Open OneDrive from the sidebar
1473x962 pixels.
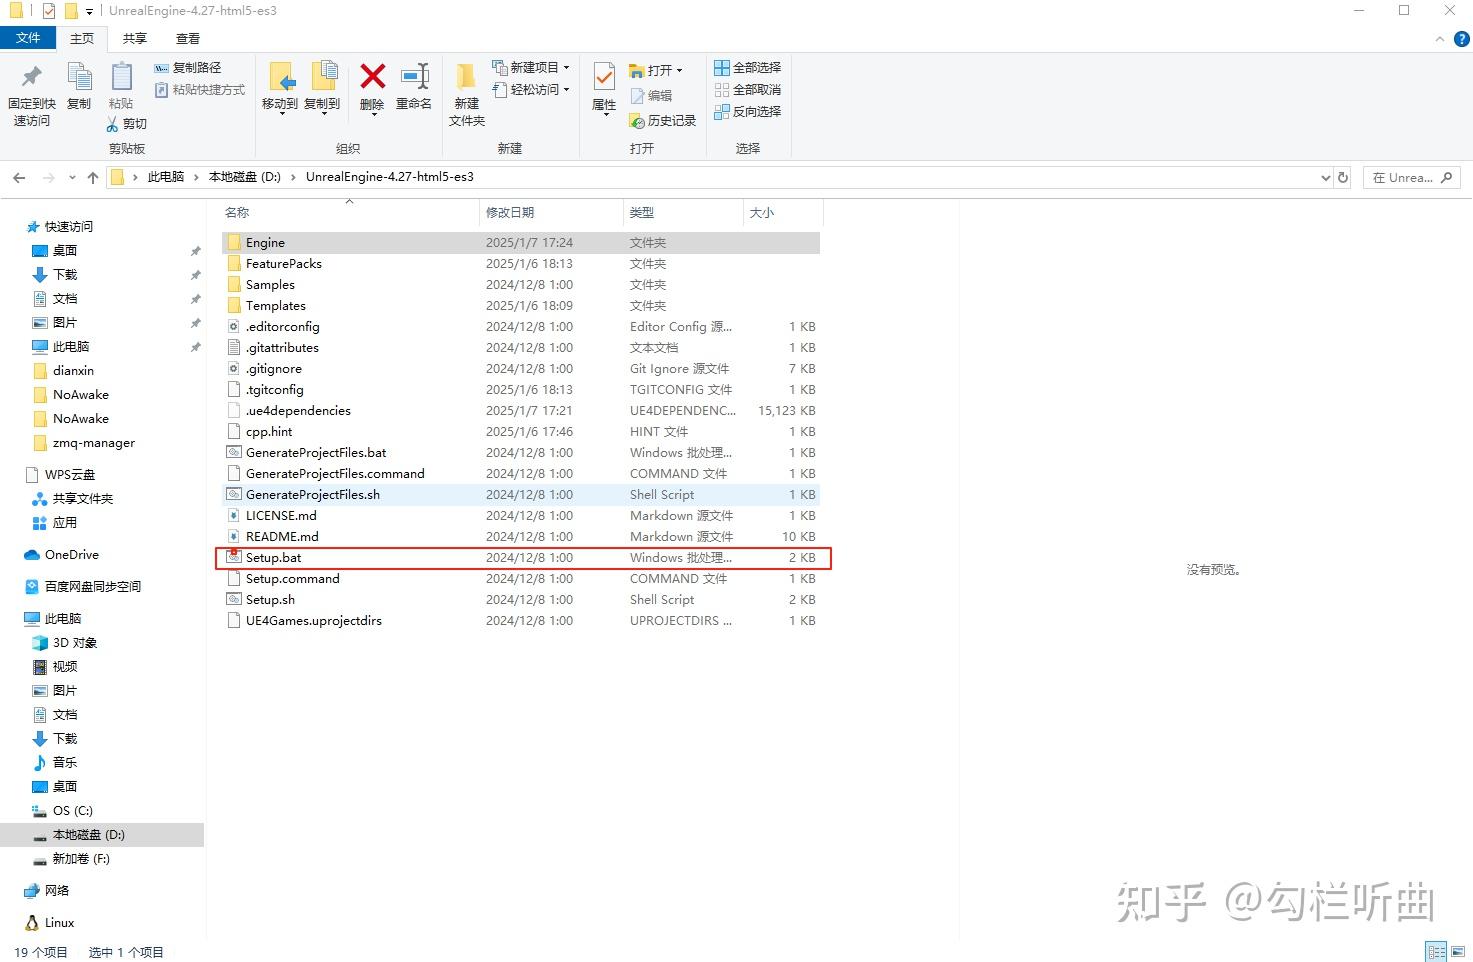(x=70, y=554)
